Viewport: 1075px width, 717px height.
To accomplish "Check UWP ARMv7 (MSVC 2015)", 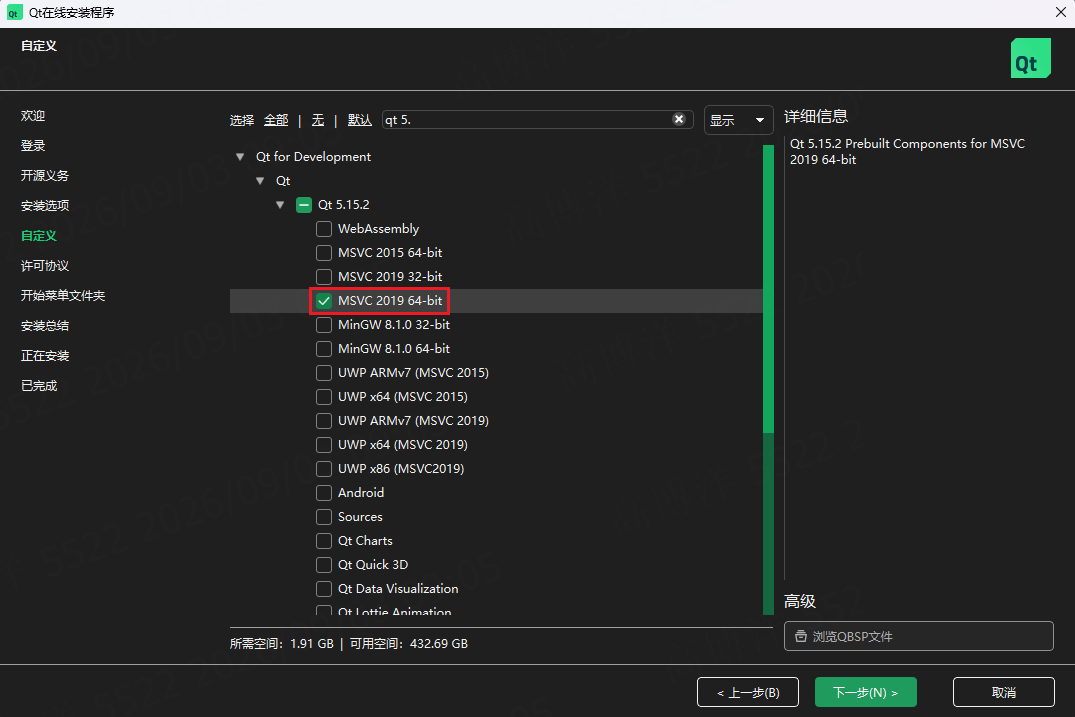I will pyautogui.click(x=324, y=373).
